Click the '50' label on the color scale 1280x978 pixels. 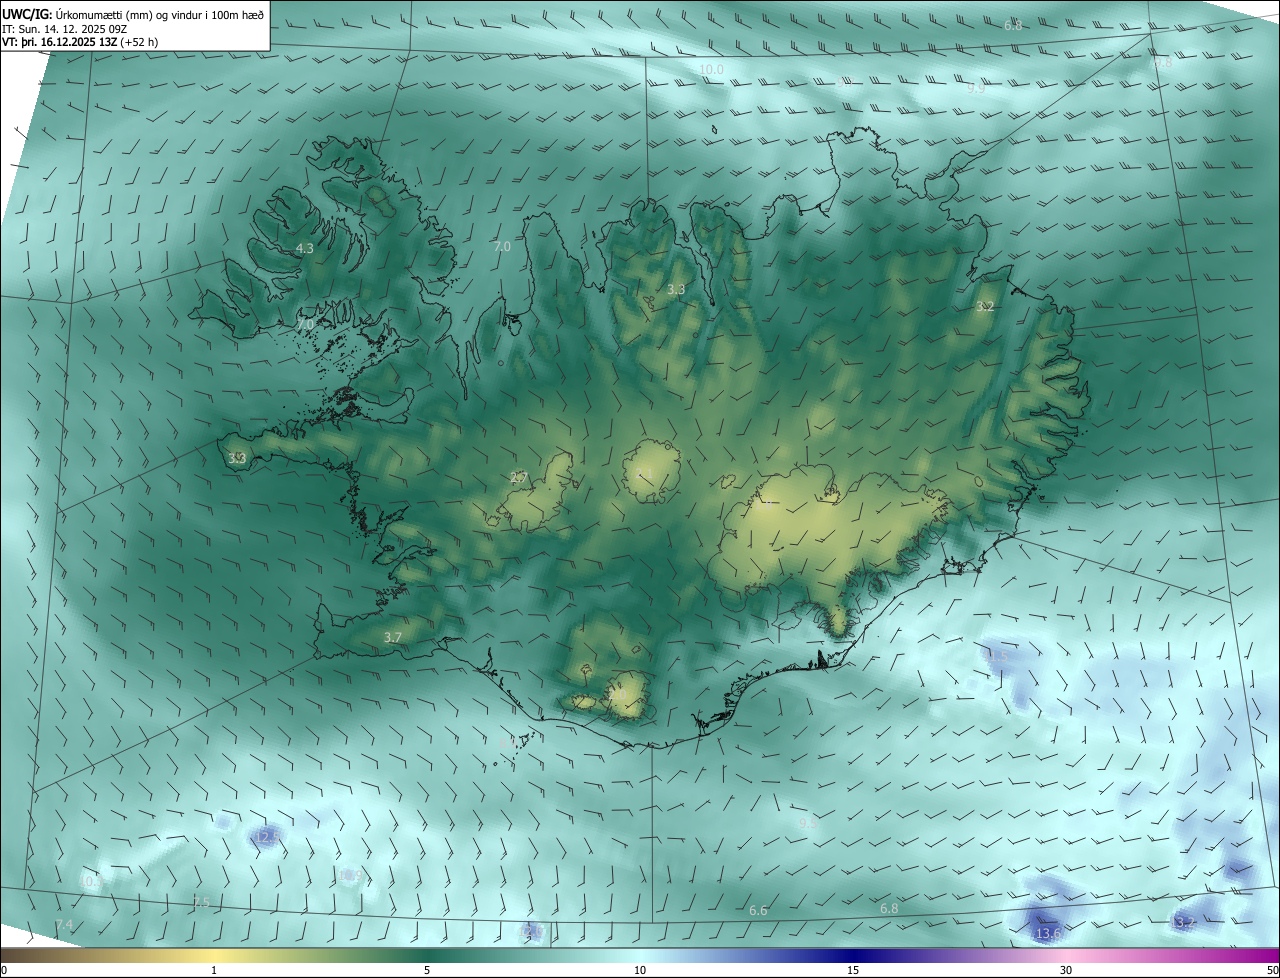(x=1272, y=970)
